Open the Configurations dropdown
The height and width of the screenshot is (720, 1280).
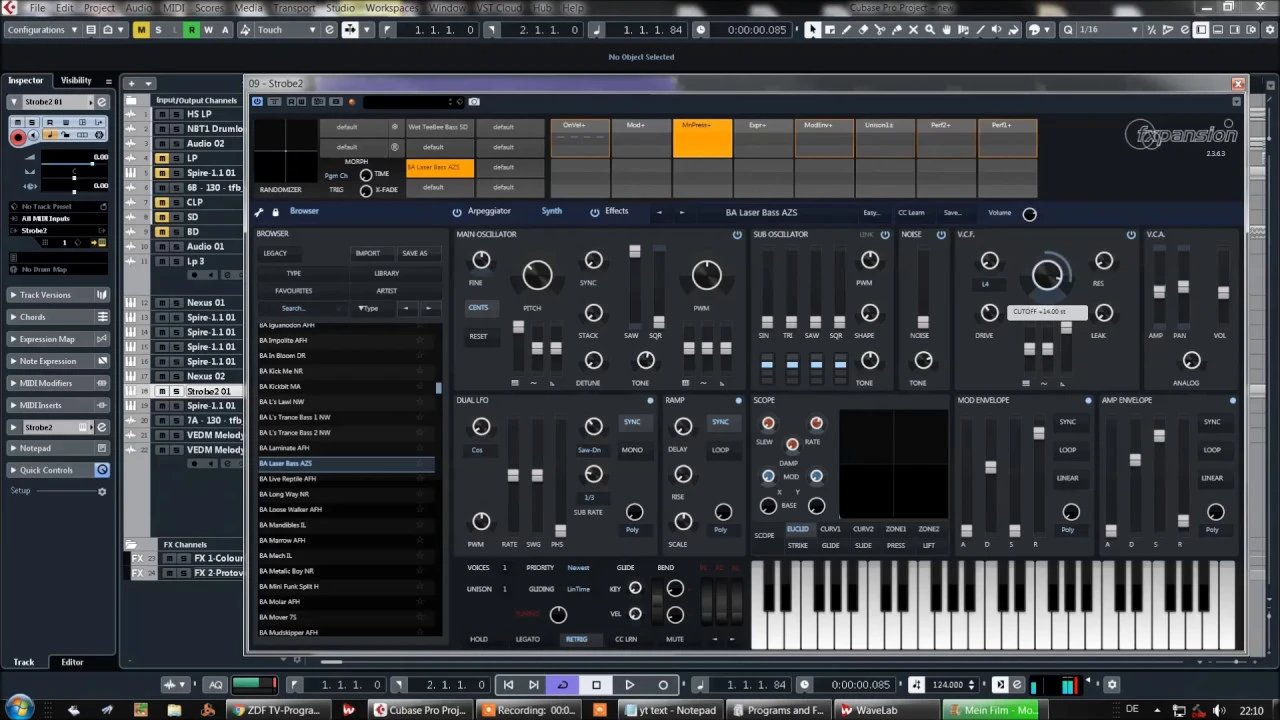[x=43, y=30]
